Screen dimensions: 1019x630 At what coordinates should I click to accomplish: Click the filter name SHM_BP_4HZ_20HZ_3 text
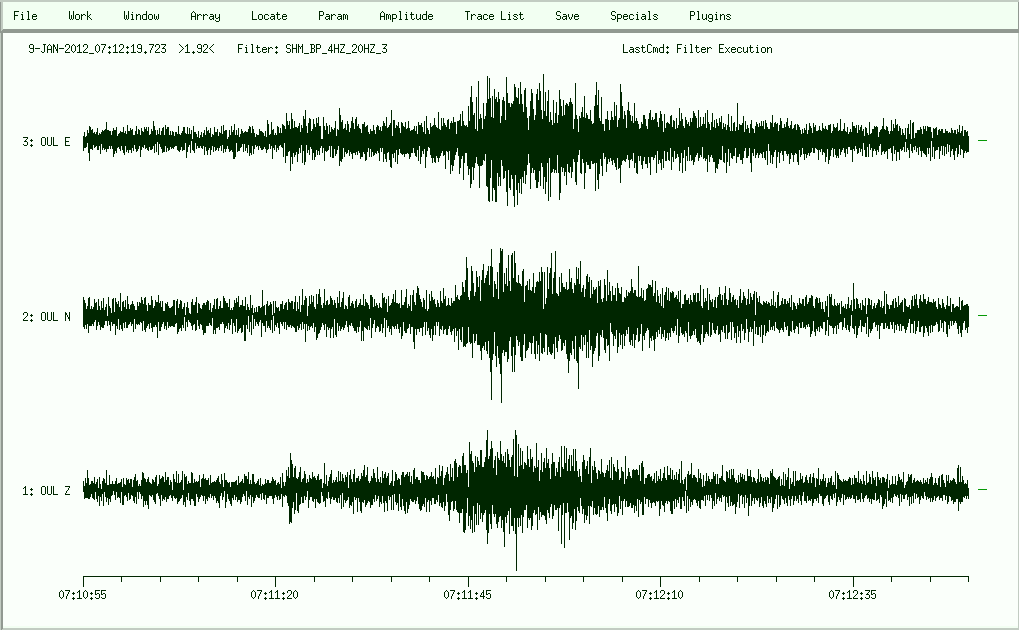tap(336, 49)
